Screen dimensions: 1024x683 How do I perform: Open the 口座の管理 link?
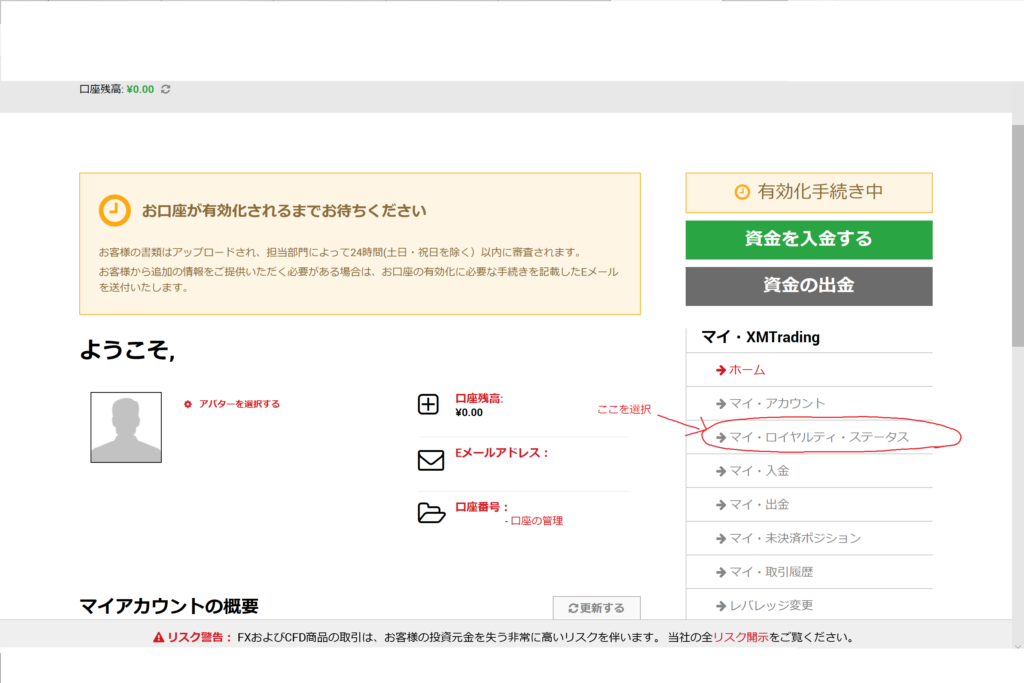536,521
